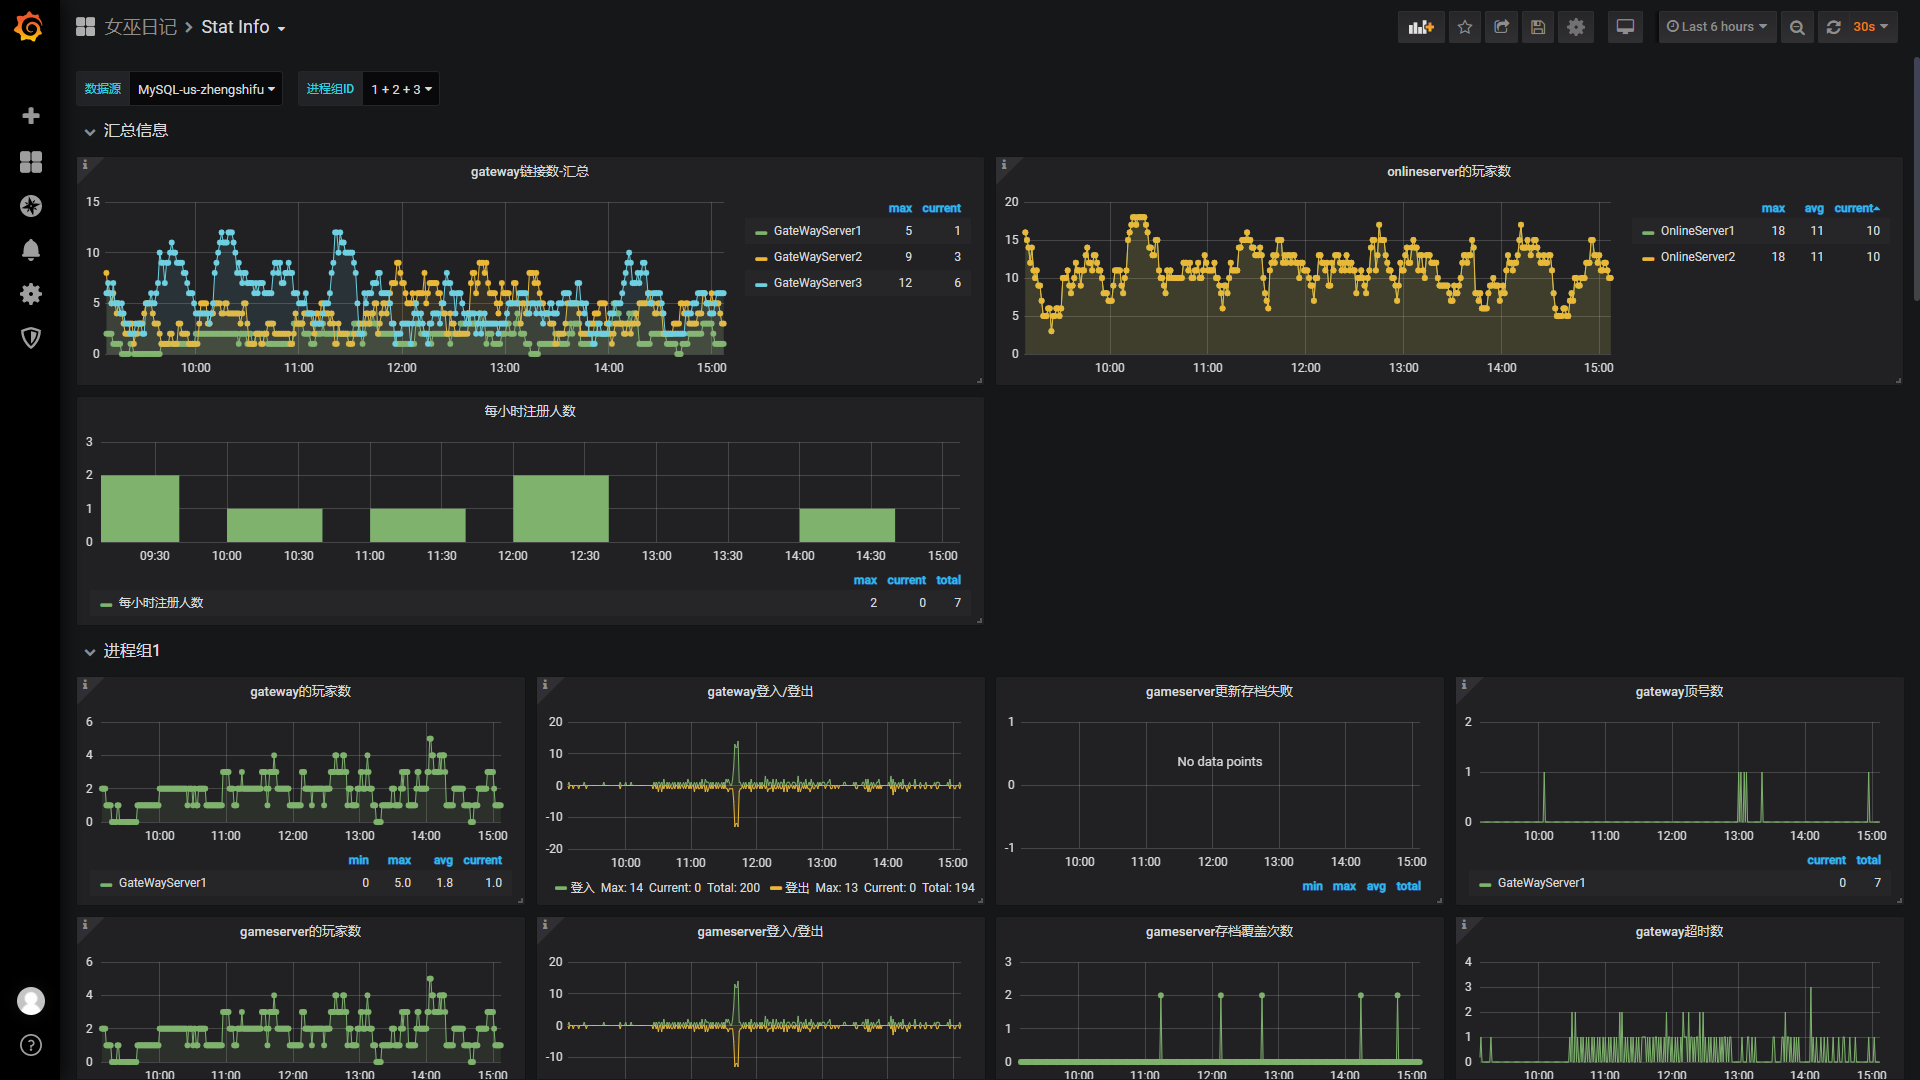Open the MySQL-us-zhengshifu datasource dropdown

(x=205, y=89)
